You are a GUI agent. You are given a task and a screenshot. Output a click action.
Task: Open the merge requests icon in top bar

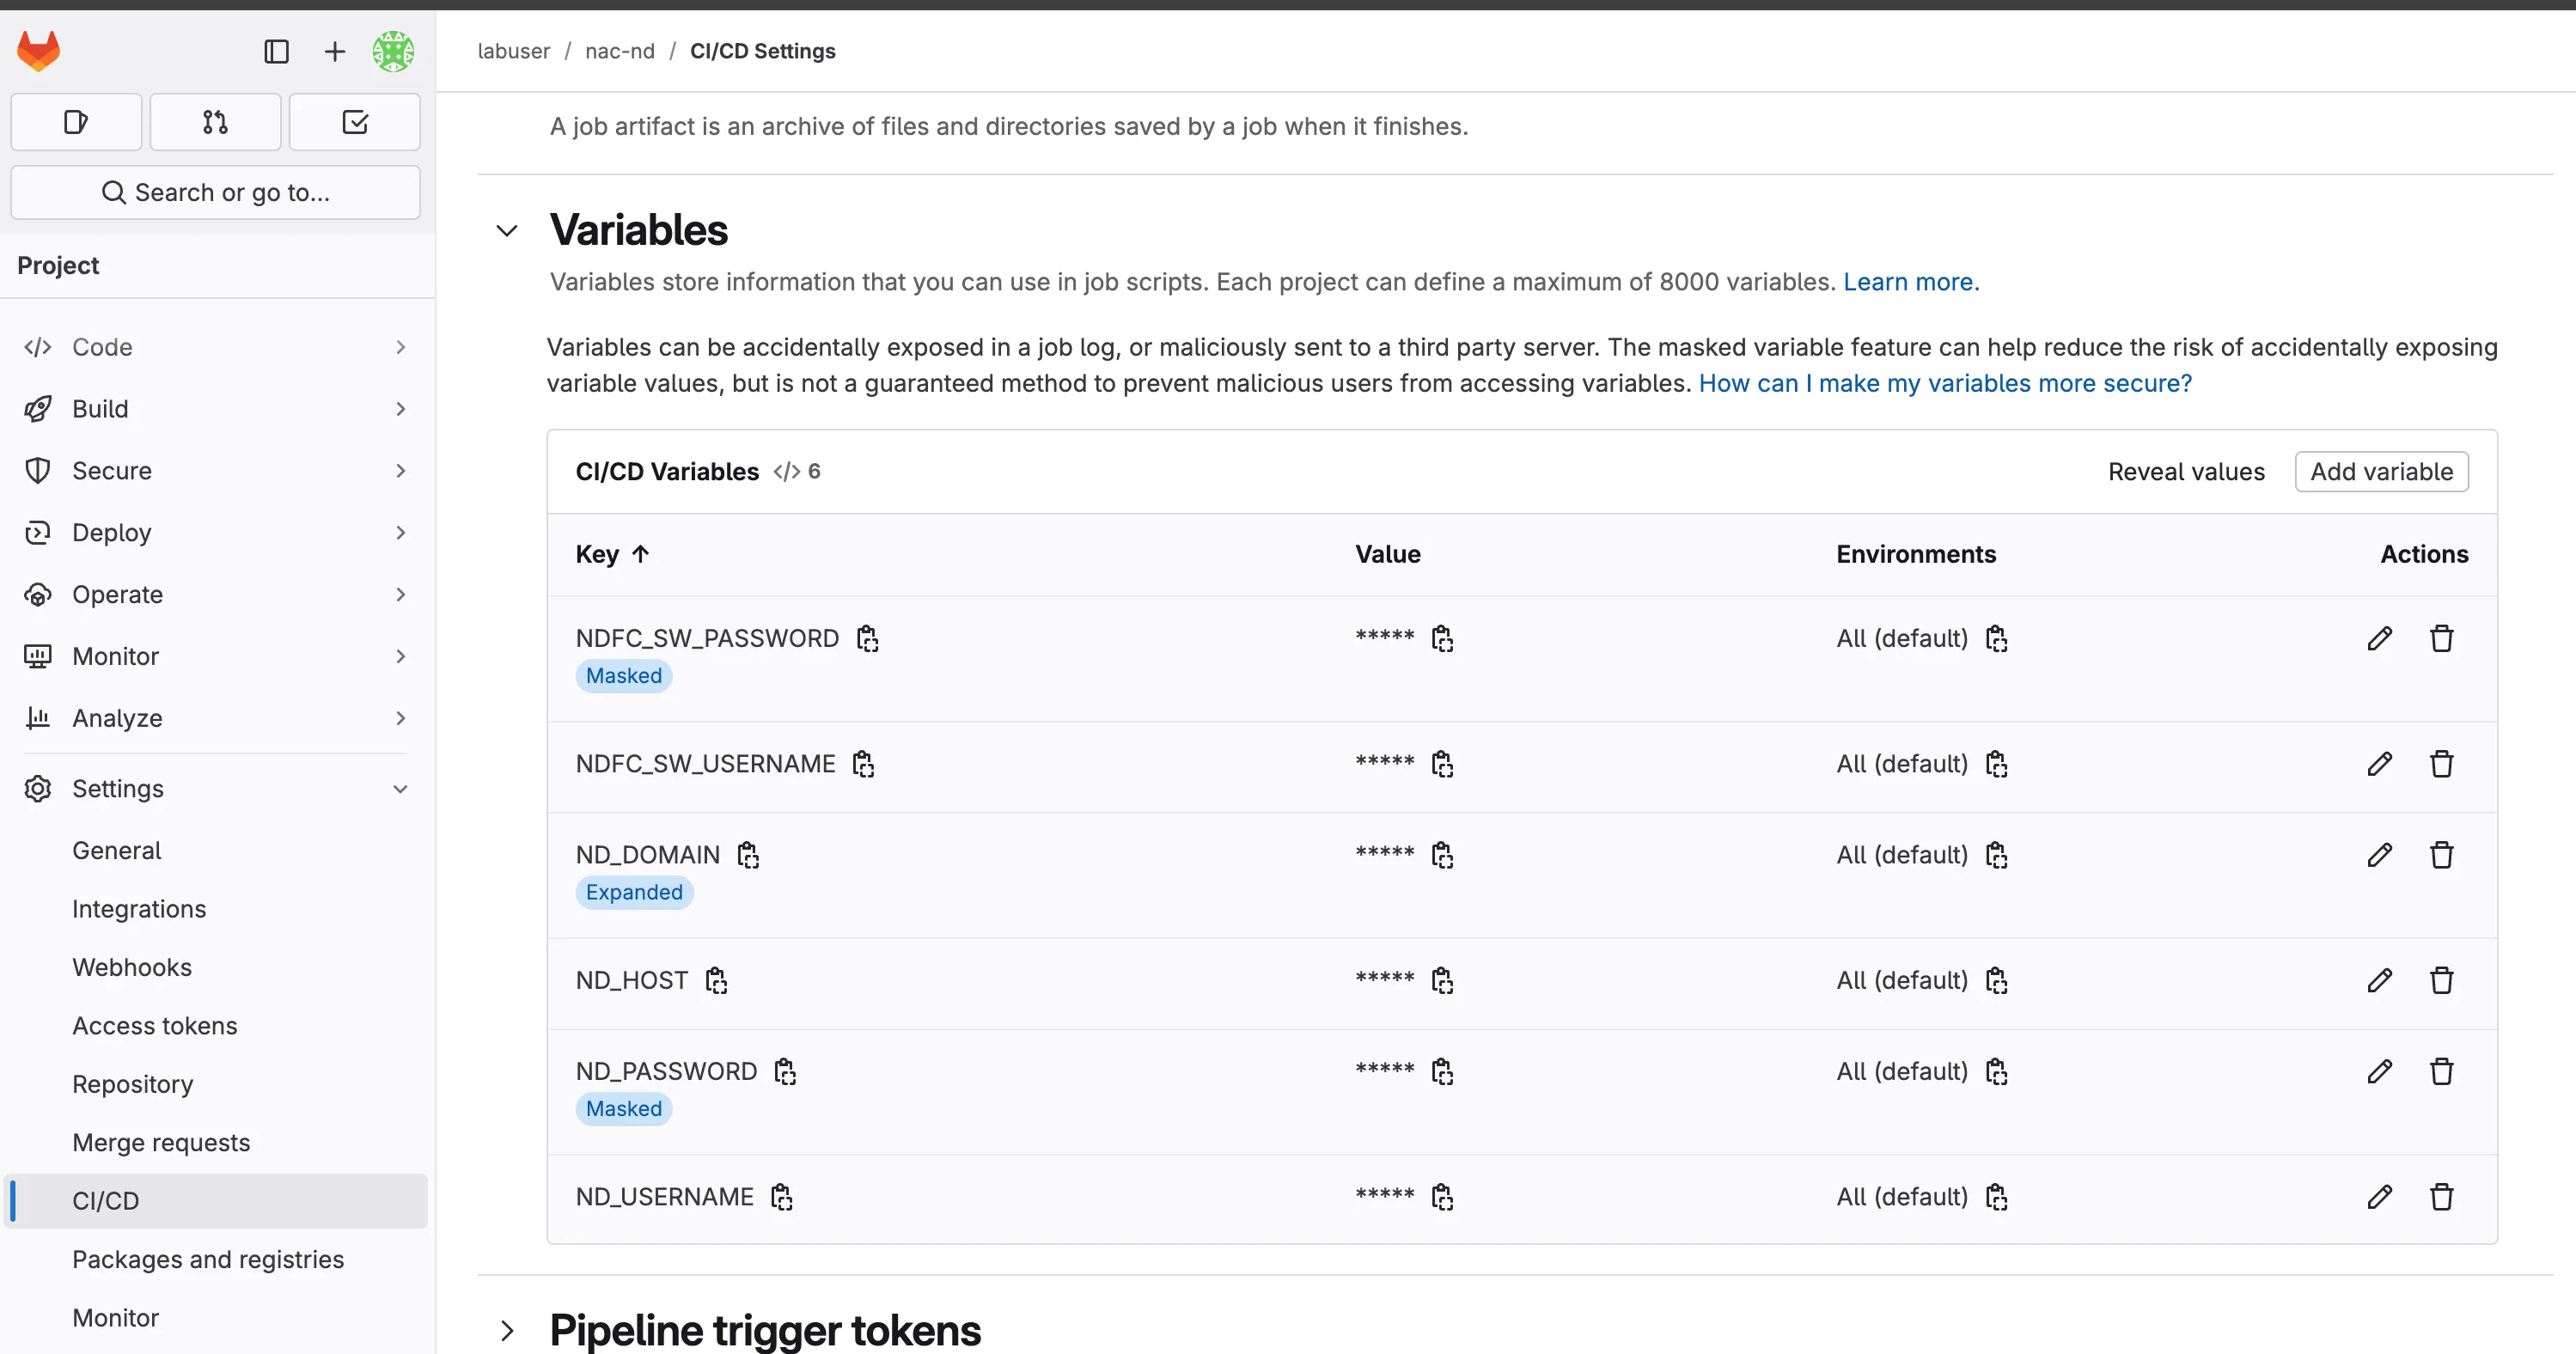[x=214, y=121]
